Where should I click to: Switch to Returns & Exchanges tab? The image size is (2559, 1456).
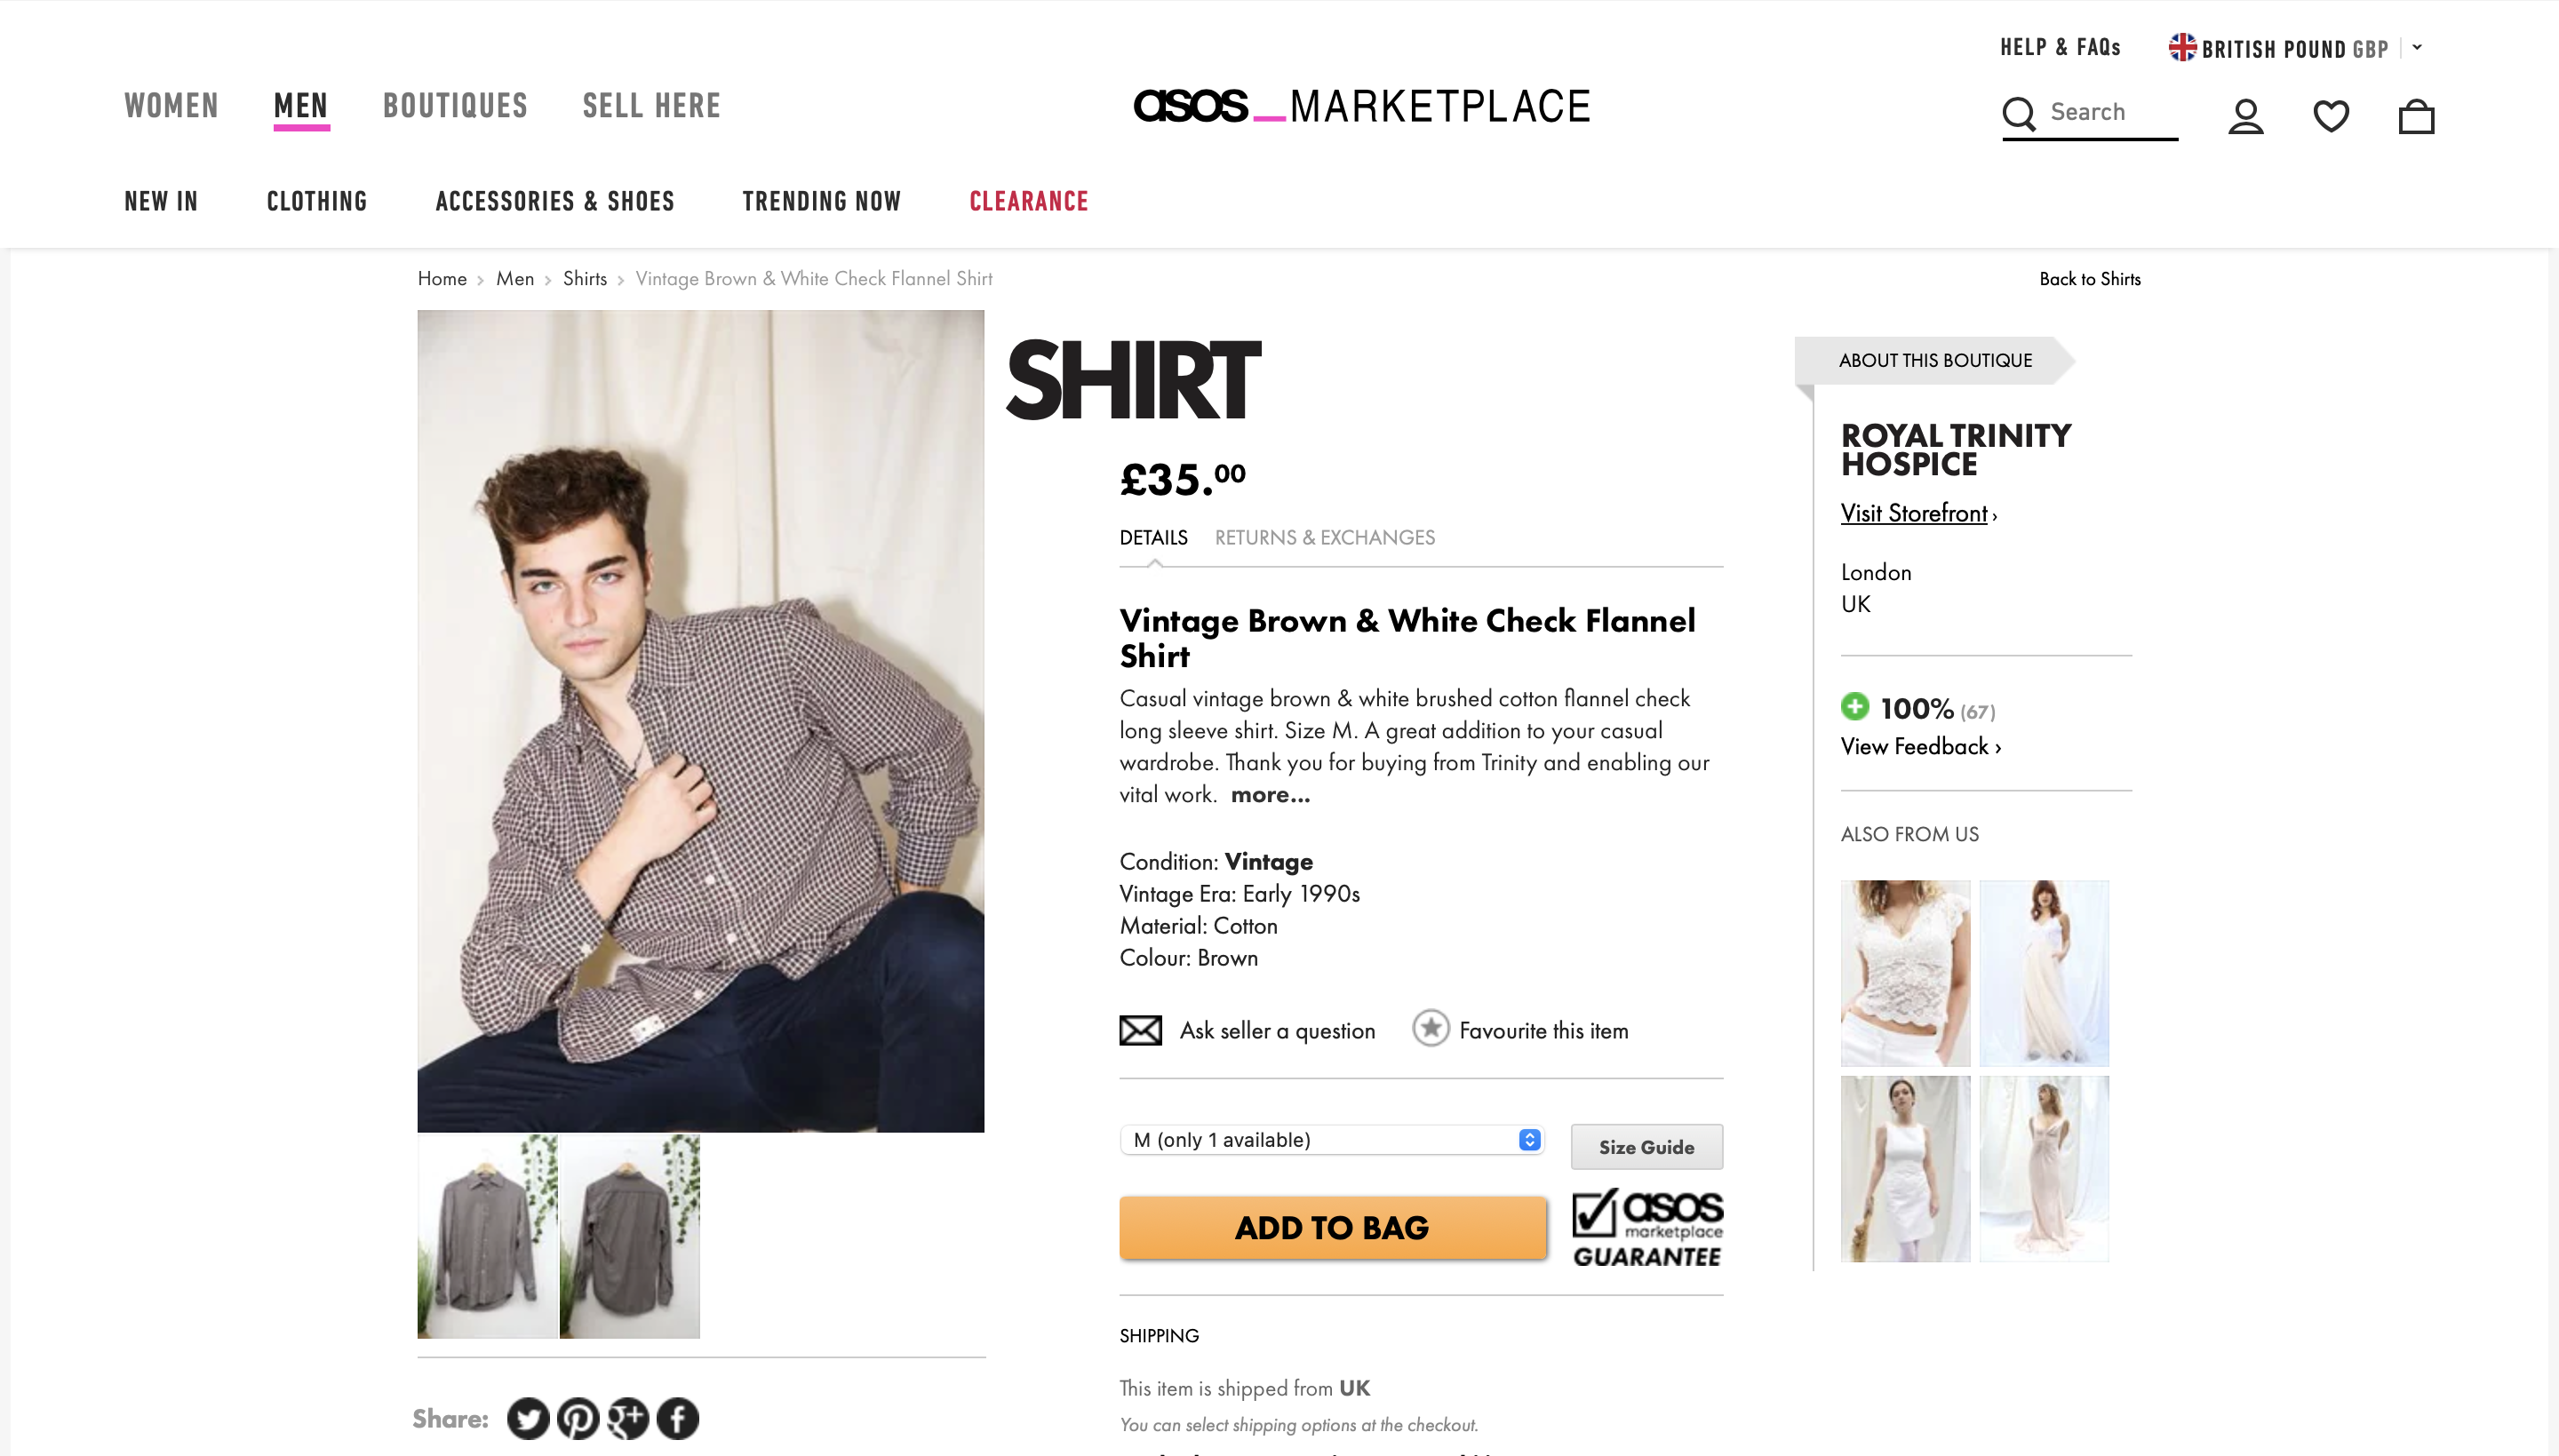click(x=1324, y=538)
